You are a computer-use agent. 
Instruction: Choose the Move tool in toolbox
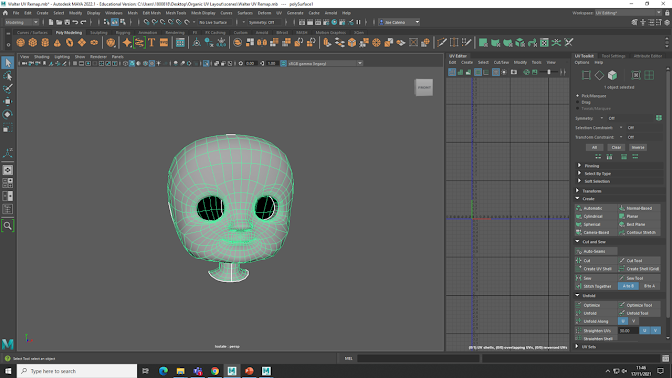coord(8,102)
